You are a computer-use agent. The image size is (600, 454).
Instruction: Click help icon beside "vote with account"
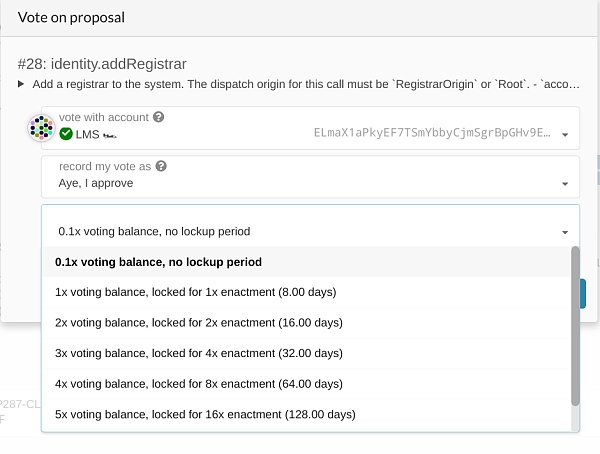pos(158,117)
